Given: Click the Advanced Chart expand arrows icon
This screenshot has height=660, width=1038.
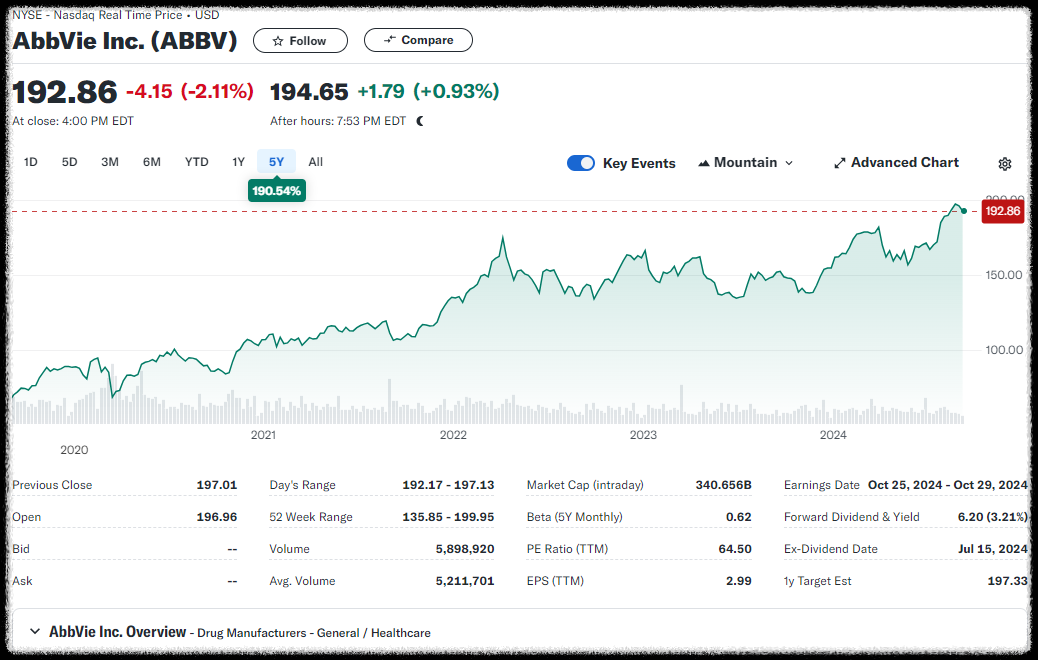Looking at the screenshot, I should pyautogui.click(x=839, y=163).
